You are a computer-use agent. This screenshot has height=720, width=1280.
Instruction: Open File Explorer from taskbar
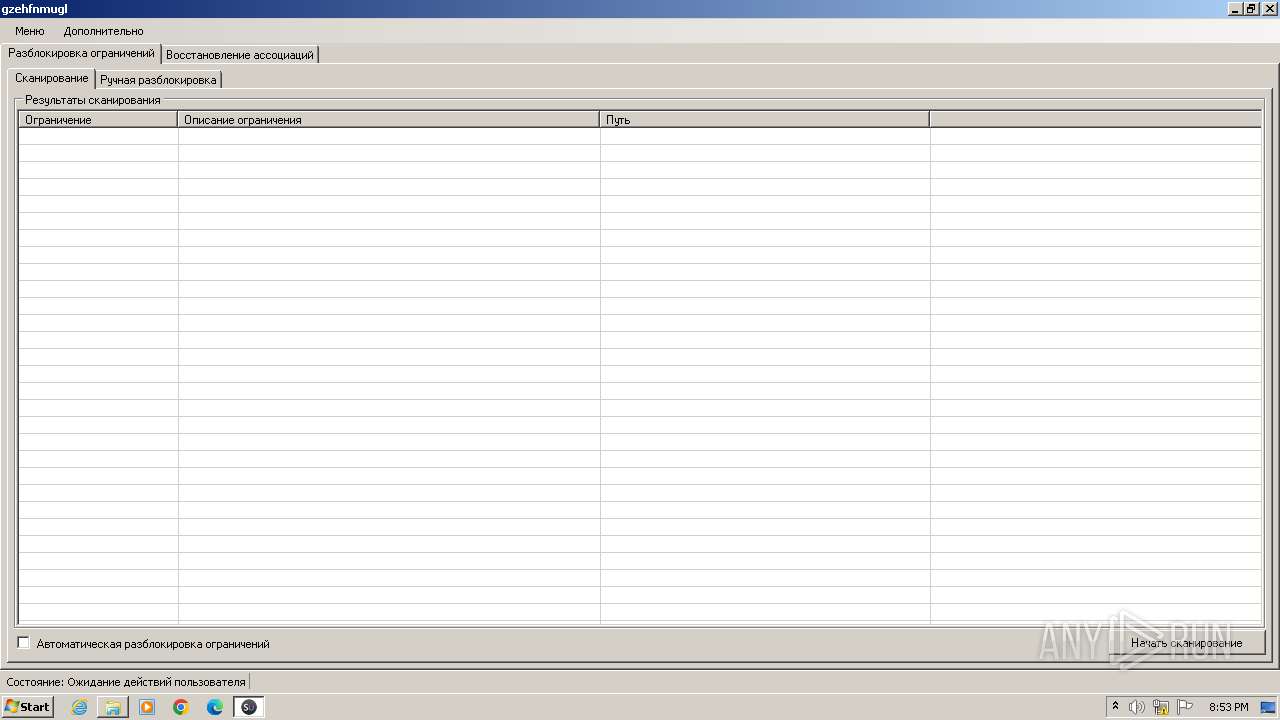click(x=113, y=707)
